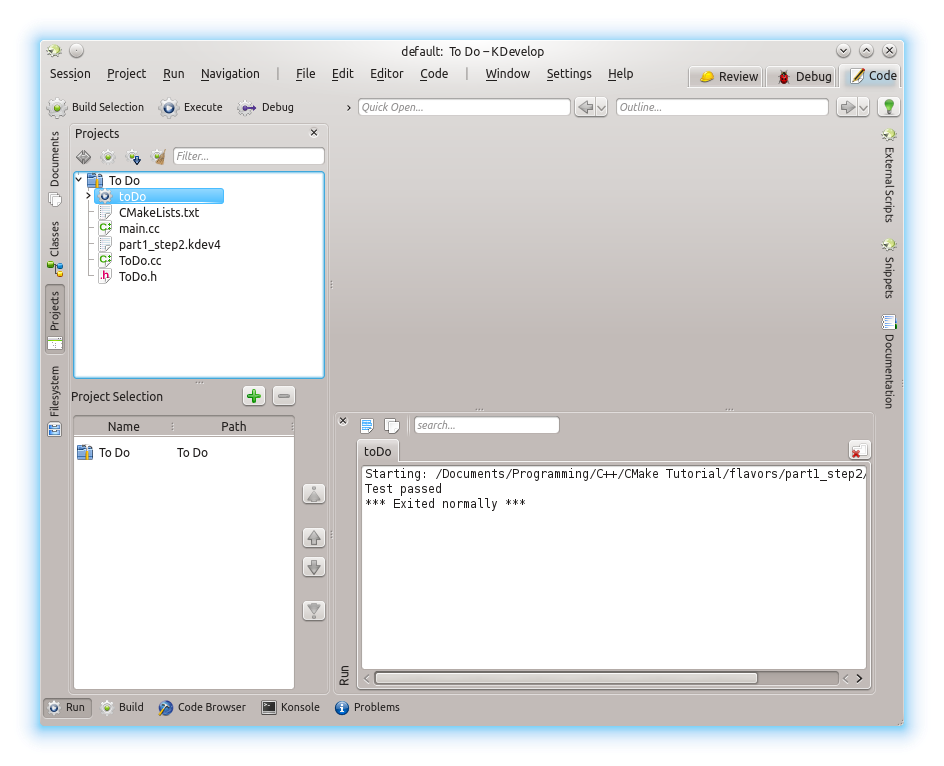Select the toDo output tab

click(x=377, y=452)
